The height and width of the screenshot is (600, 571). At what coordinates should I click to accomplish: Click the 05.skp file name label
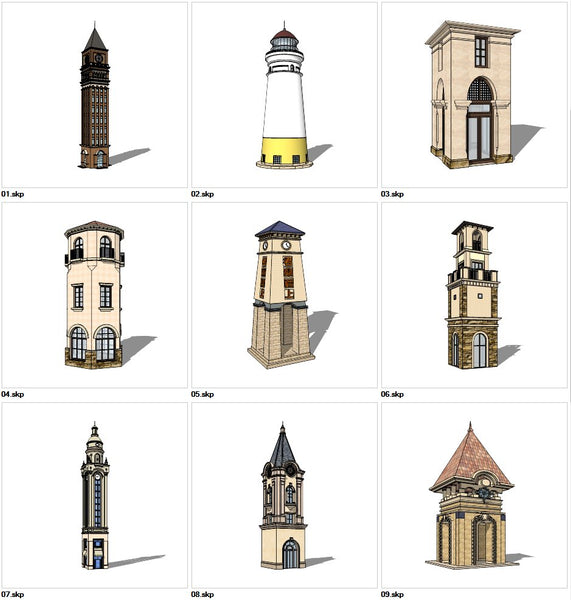(202, 394)
